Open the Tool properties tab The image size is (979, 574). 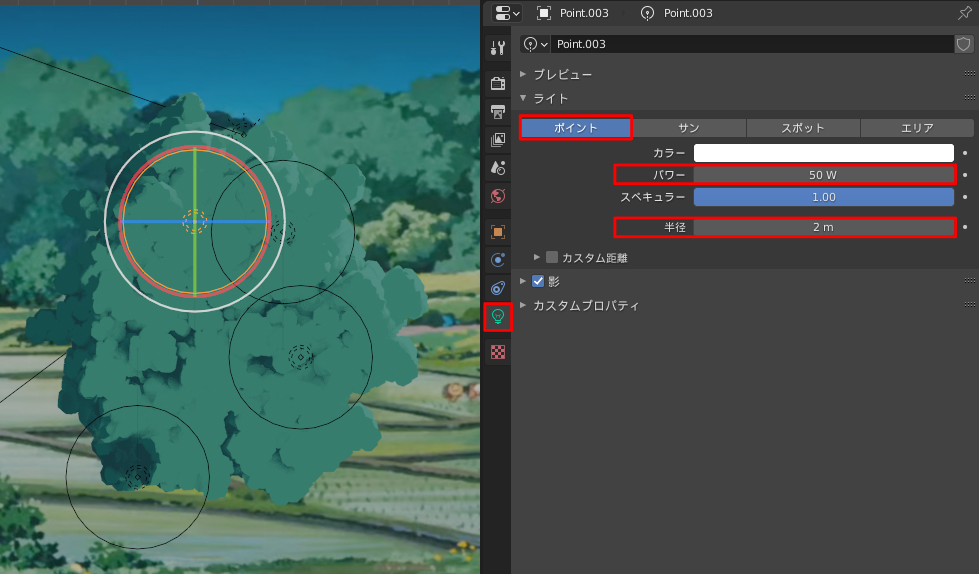click(x=498, y=47)
